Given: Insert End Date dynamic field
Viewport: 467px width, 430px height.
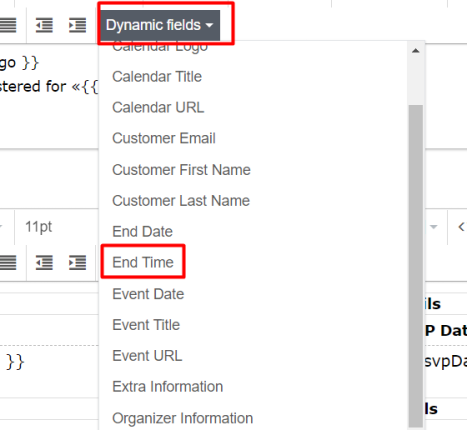Looking at the screenshot, I should click(142, 232).
